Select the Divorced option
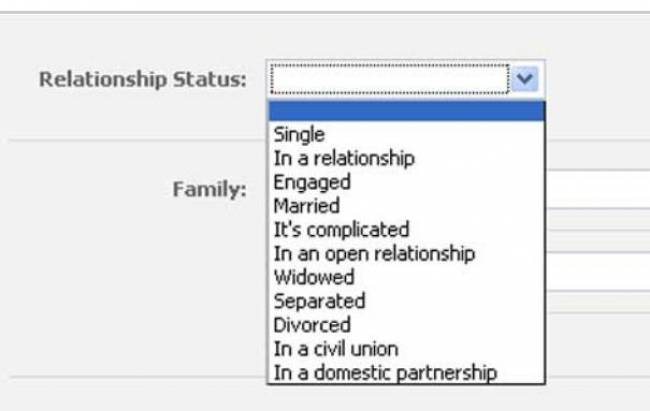 [312, 325]
